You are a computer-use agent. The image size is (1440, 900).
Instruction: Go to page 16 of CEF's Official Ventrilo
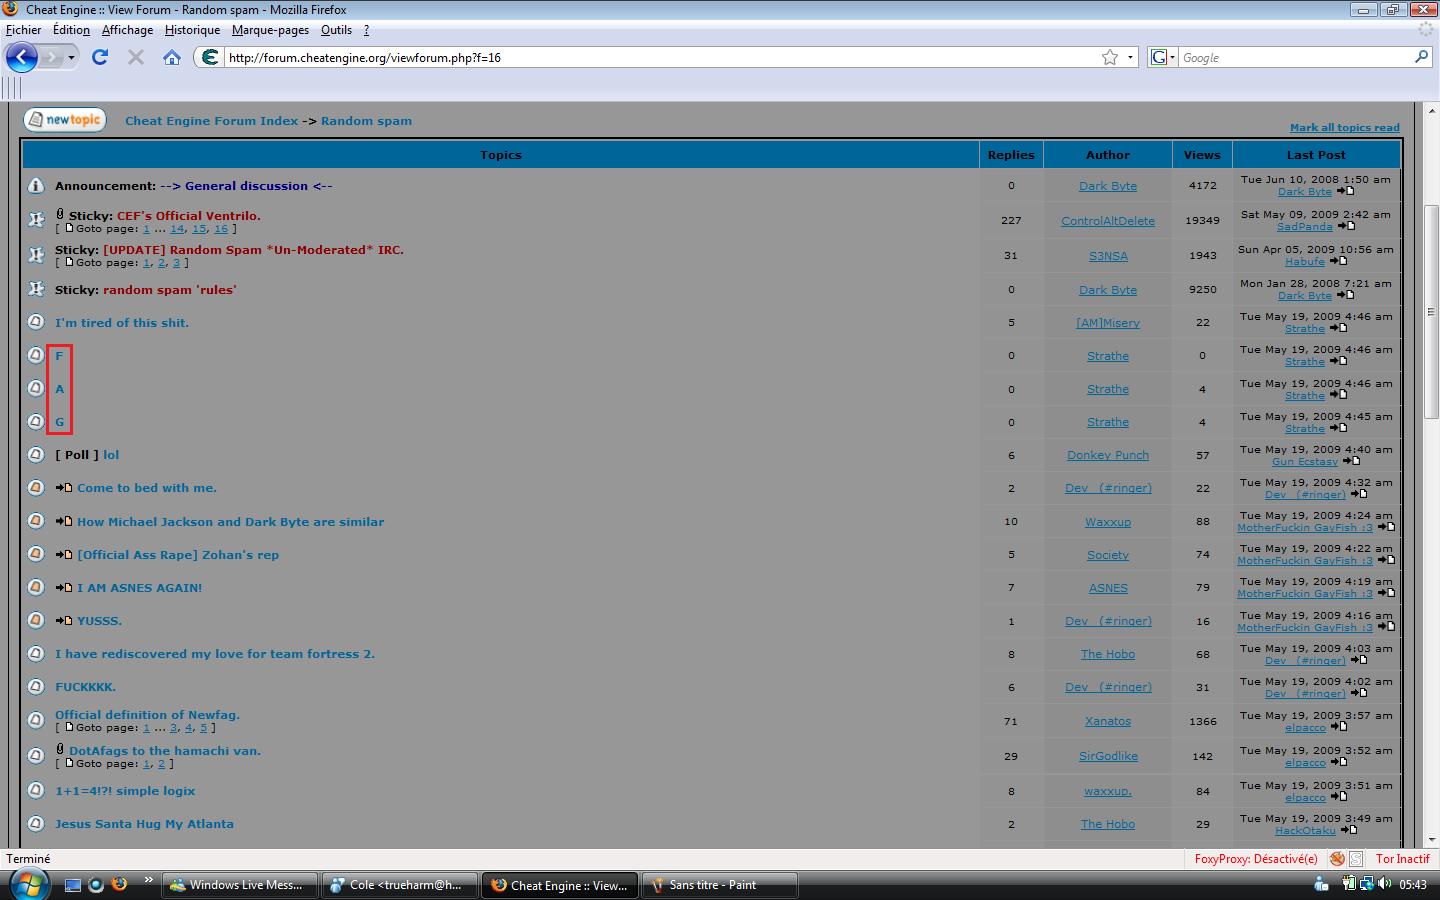pos(221,229)
